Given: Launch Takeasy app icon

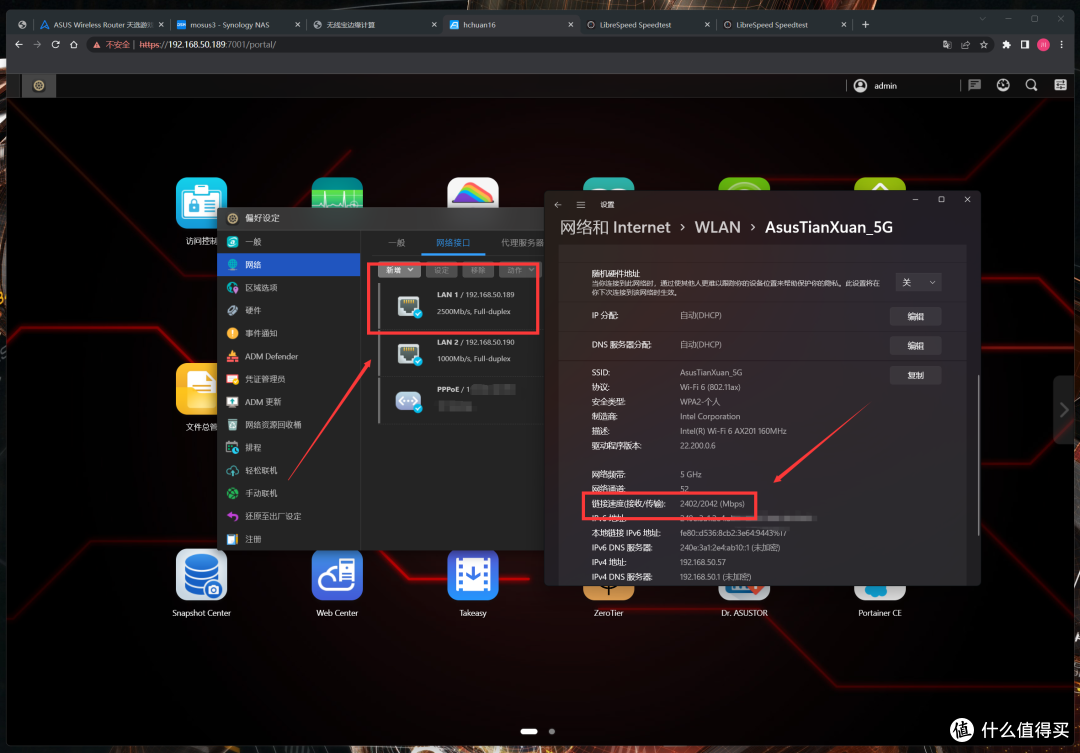Looking at the screenshot, I should pyautogui.click(x=472, y=575).
